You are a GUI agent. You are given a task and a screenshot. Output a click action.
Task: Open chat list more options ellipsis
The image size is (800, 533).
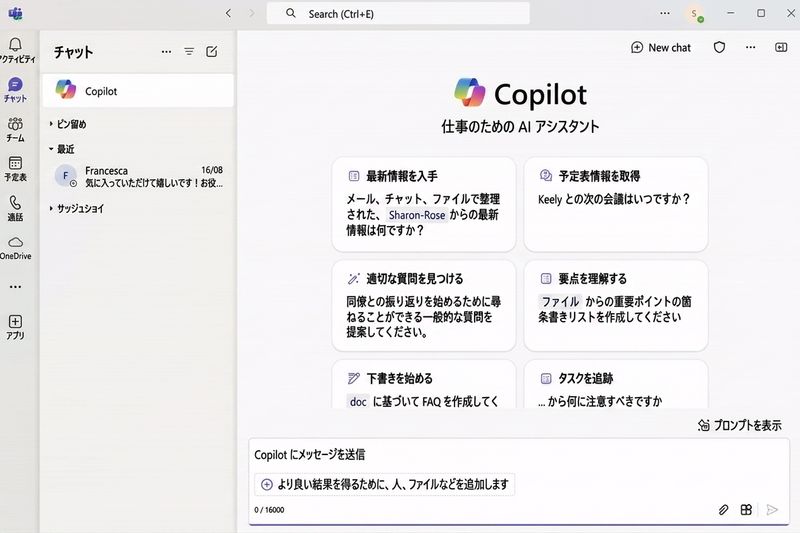(166, 52)
